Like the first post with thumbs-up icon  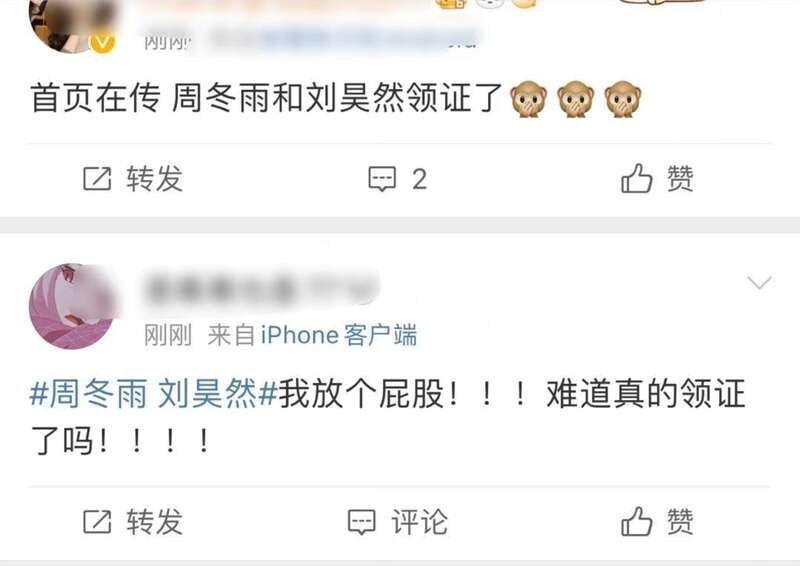[x=636, y=178]
